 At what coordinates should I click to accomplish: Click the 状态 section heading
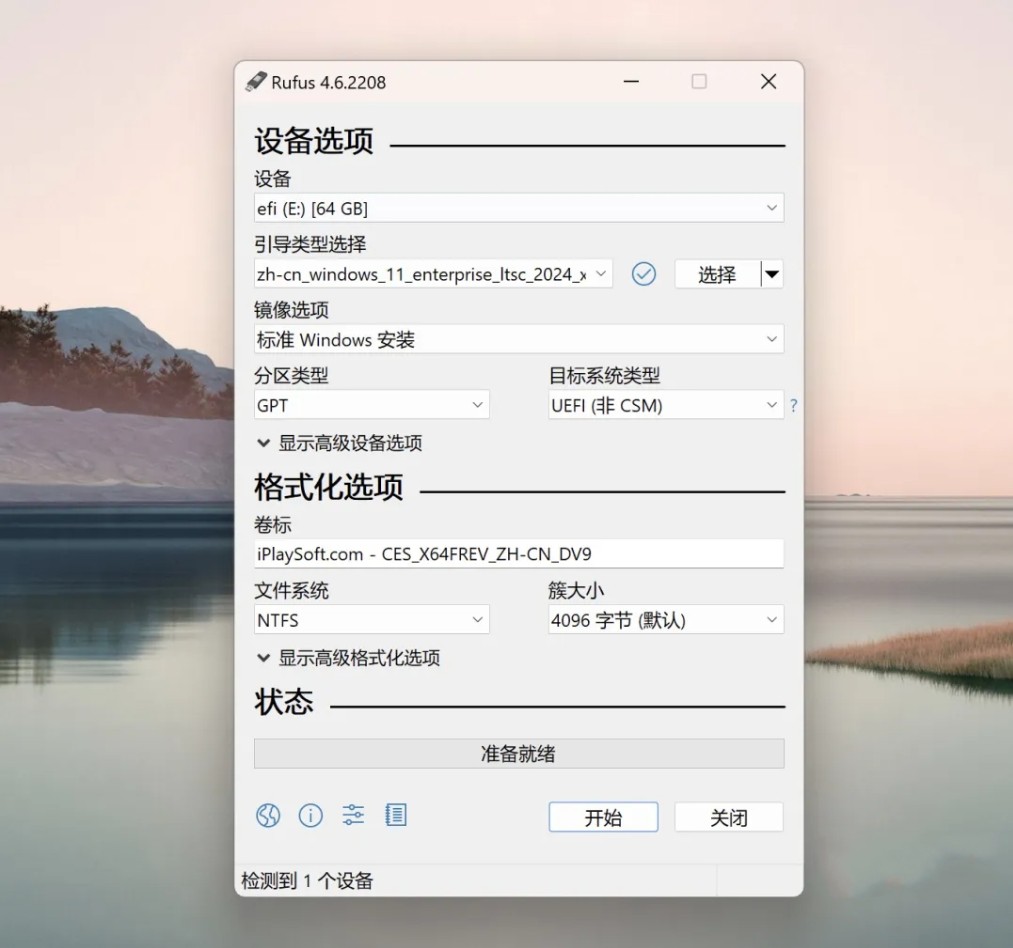[x=284, y=702]
